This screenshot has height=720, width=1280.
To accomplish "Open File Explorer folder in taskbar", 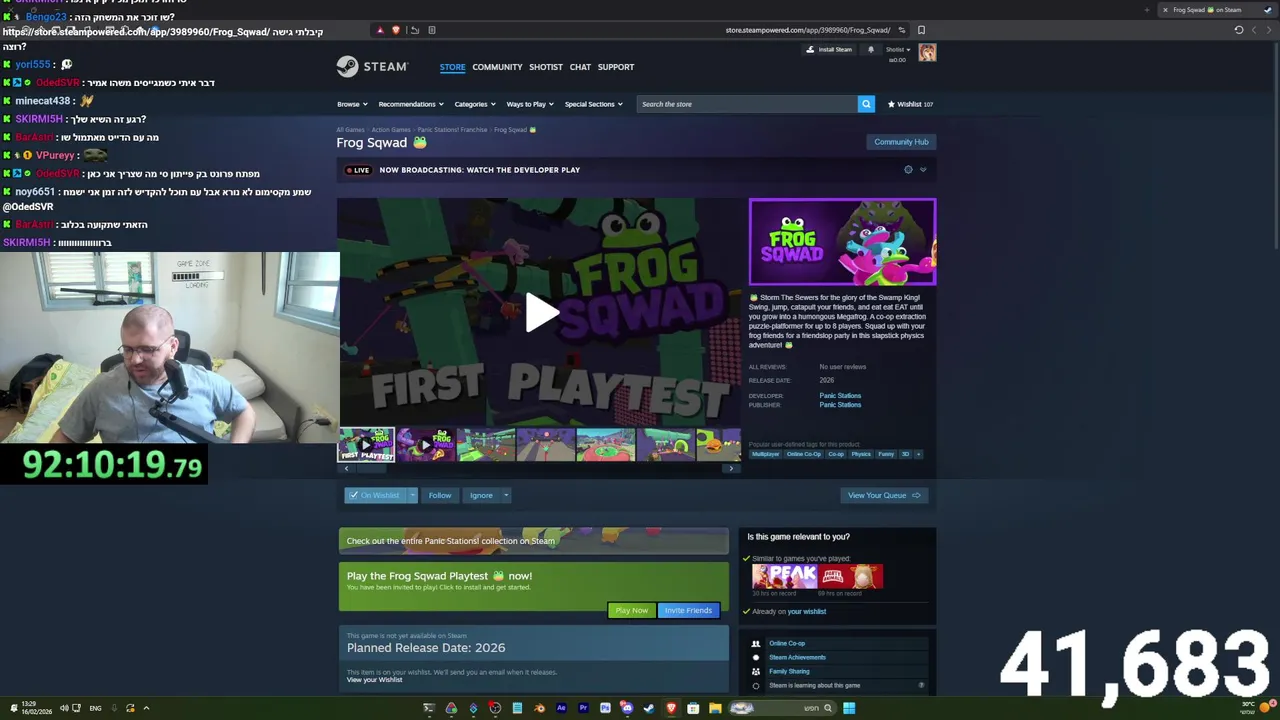I will [715, 708].
